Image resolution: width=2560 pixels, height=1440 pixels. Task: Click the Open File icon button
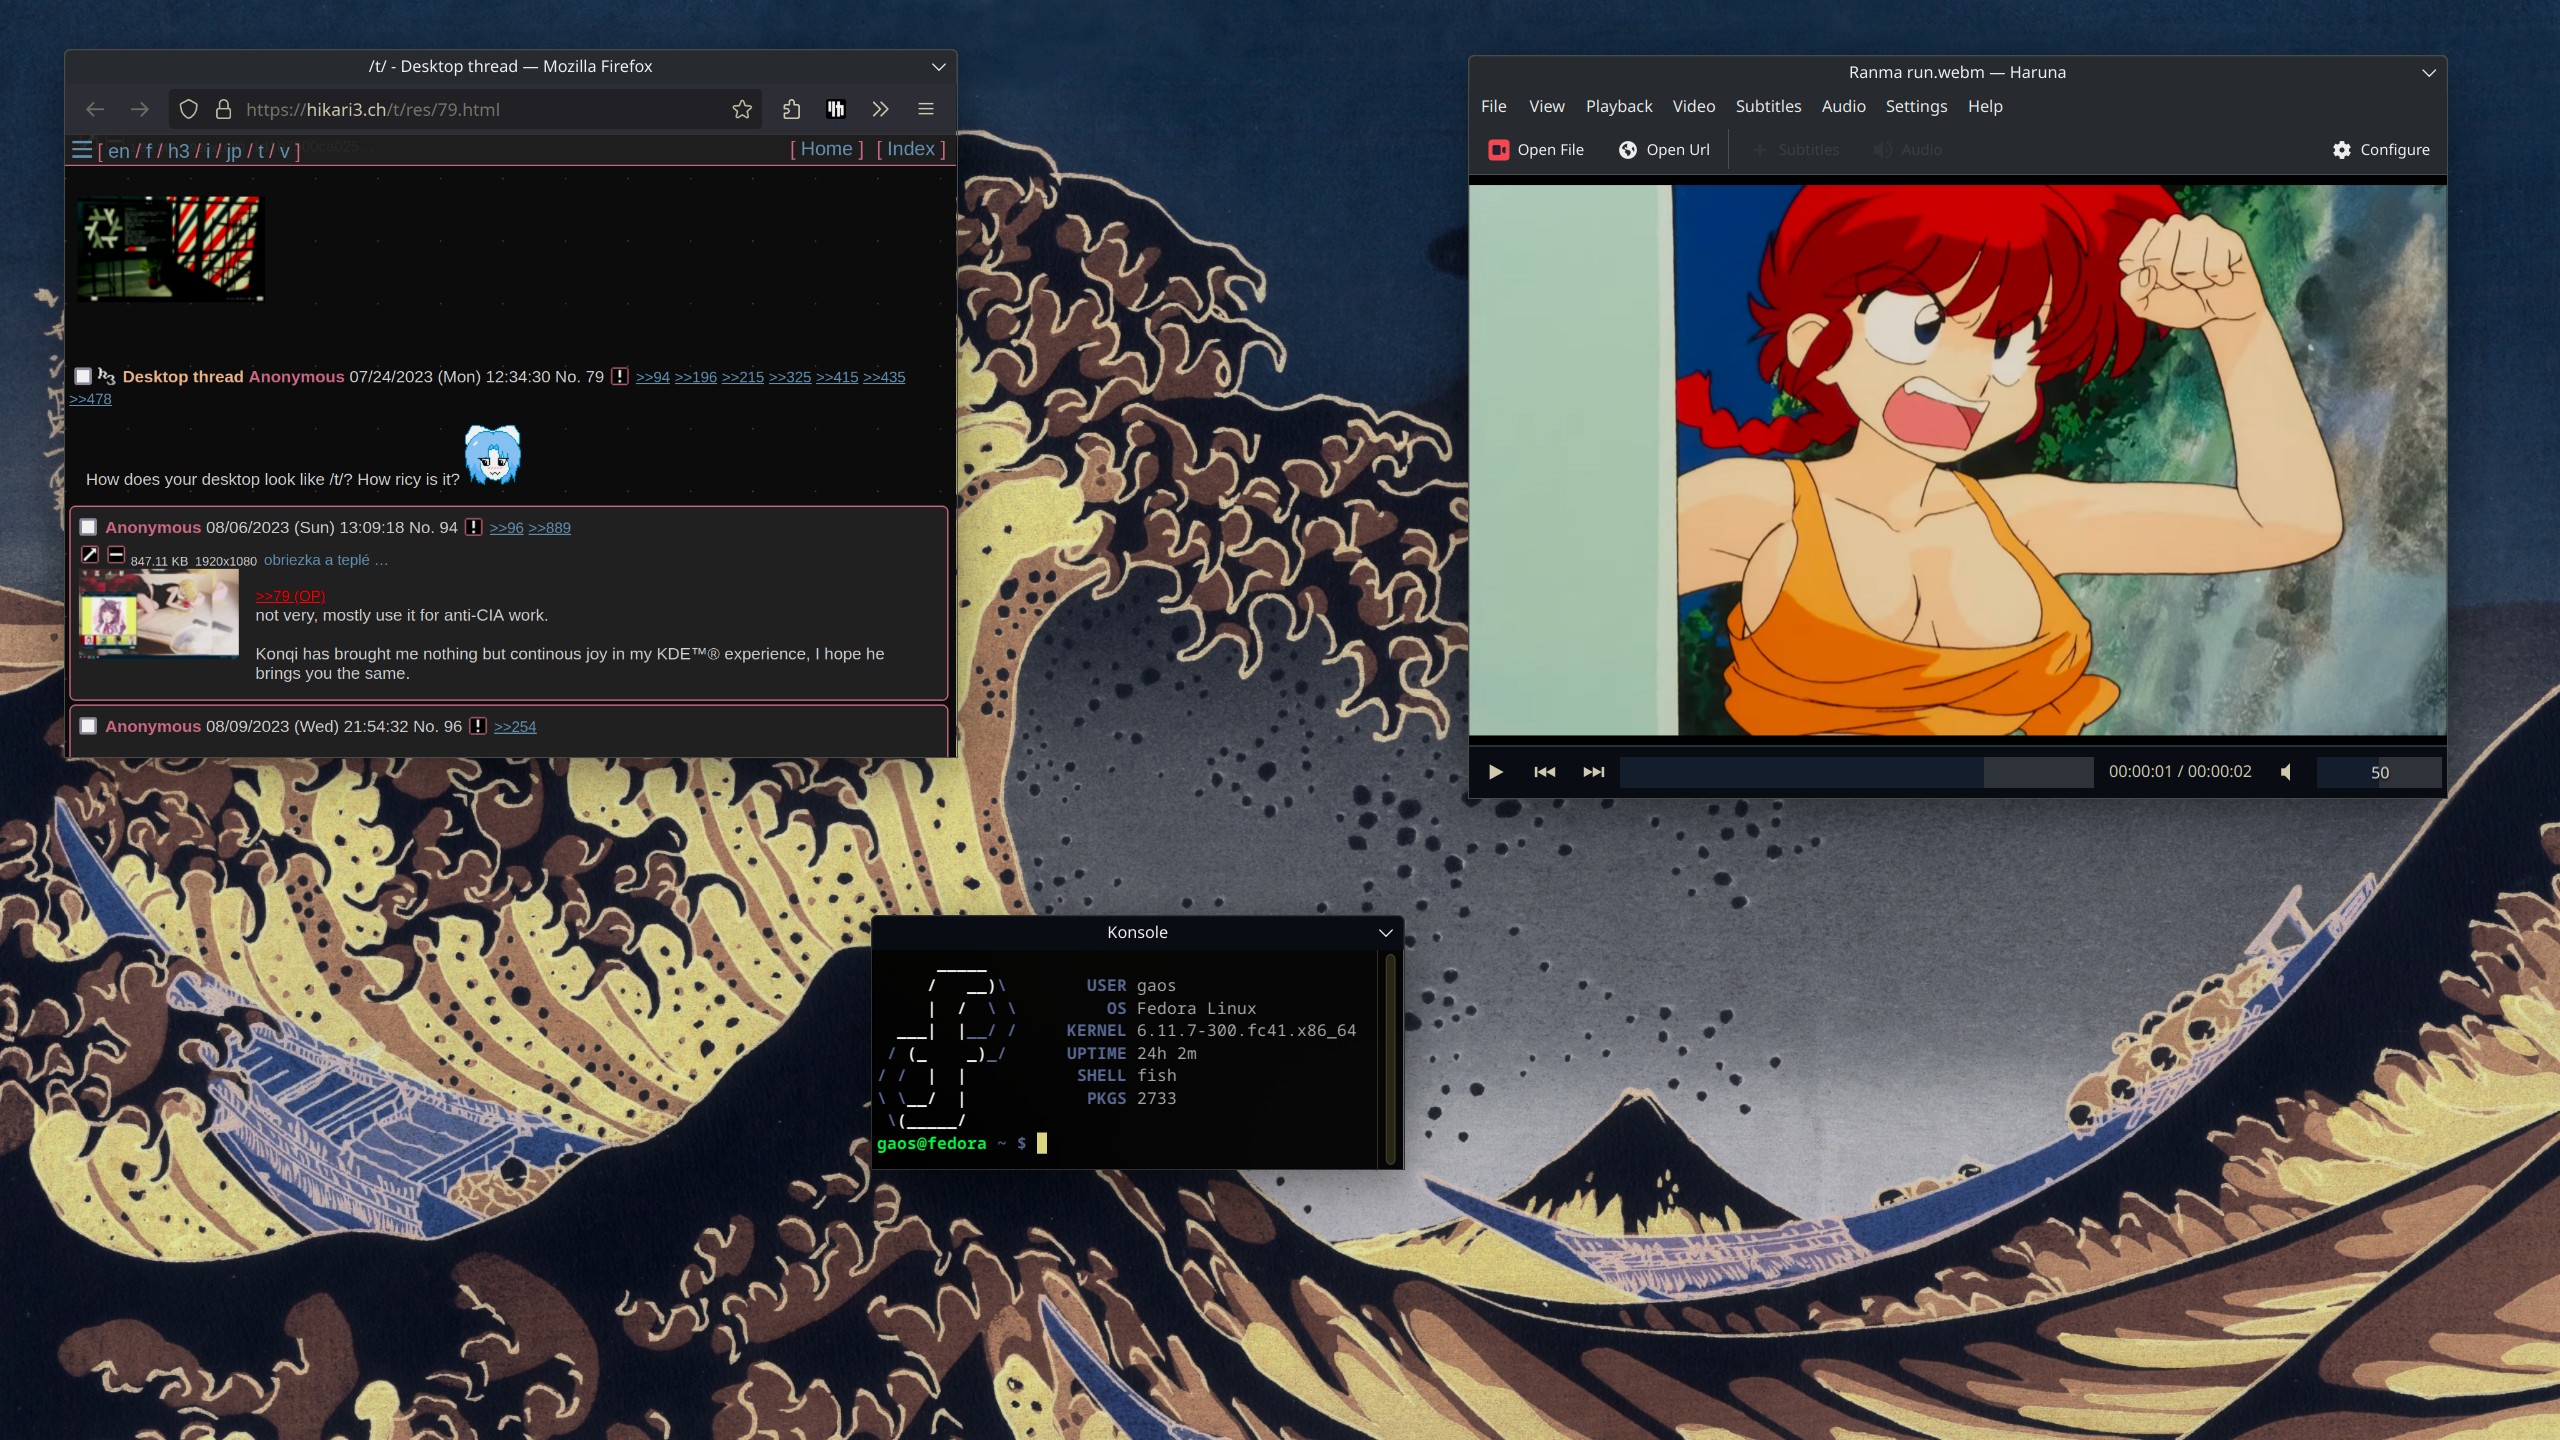click(x=1497, y=150)
